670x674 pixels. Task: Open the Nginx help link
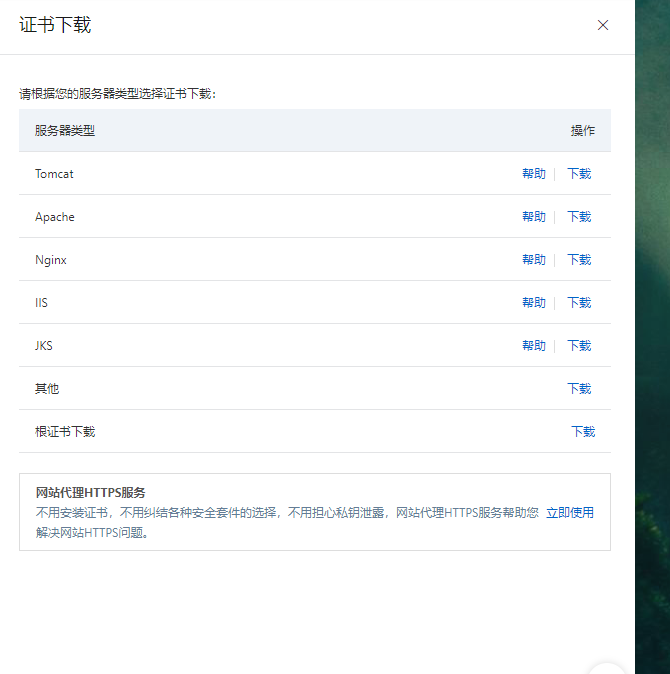[534, 260]
